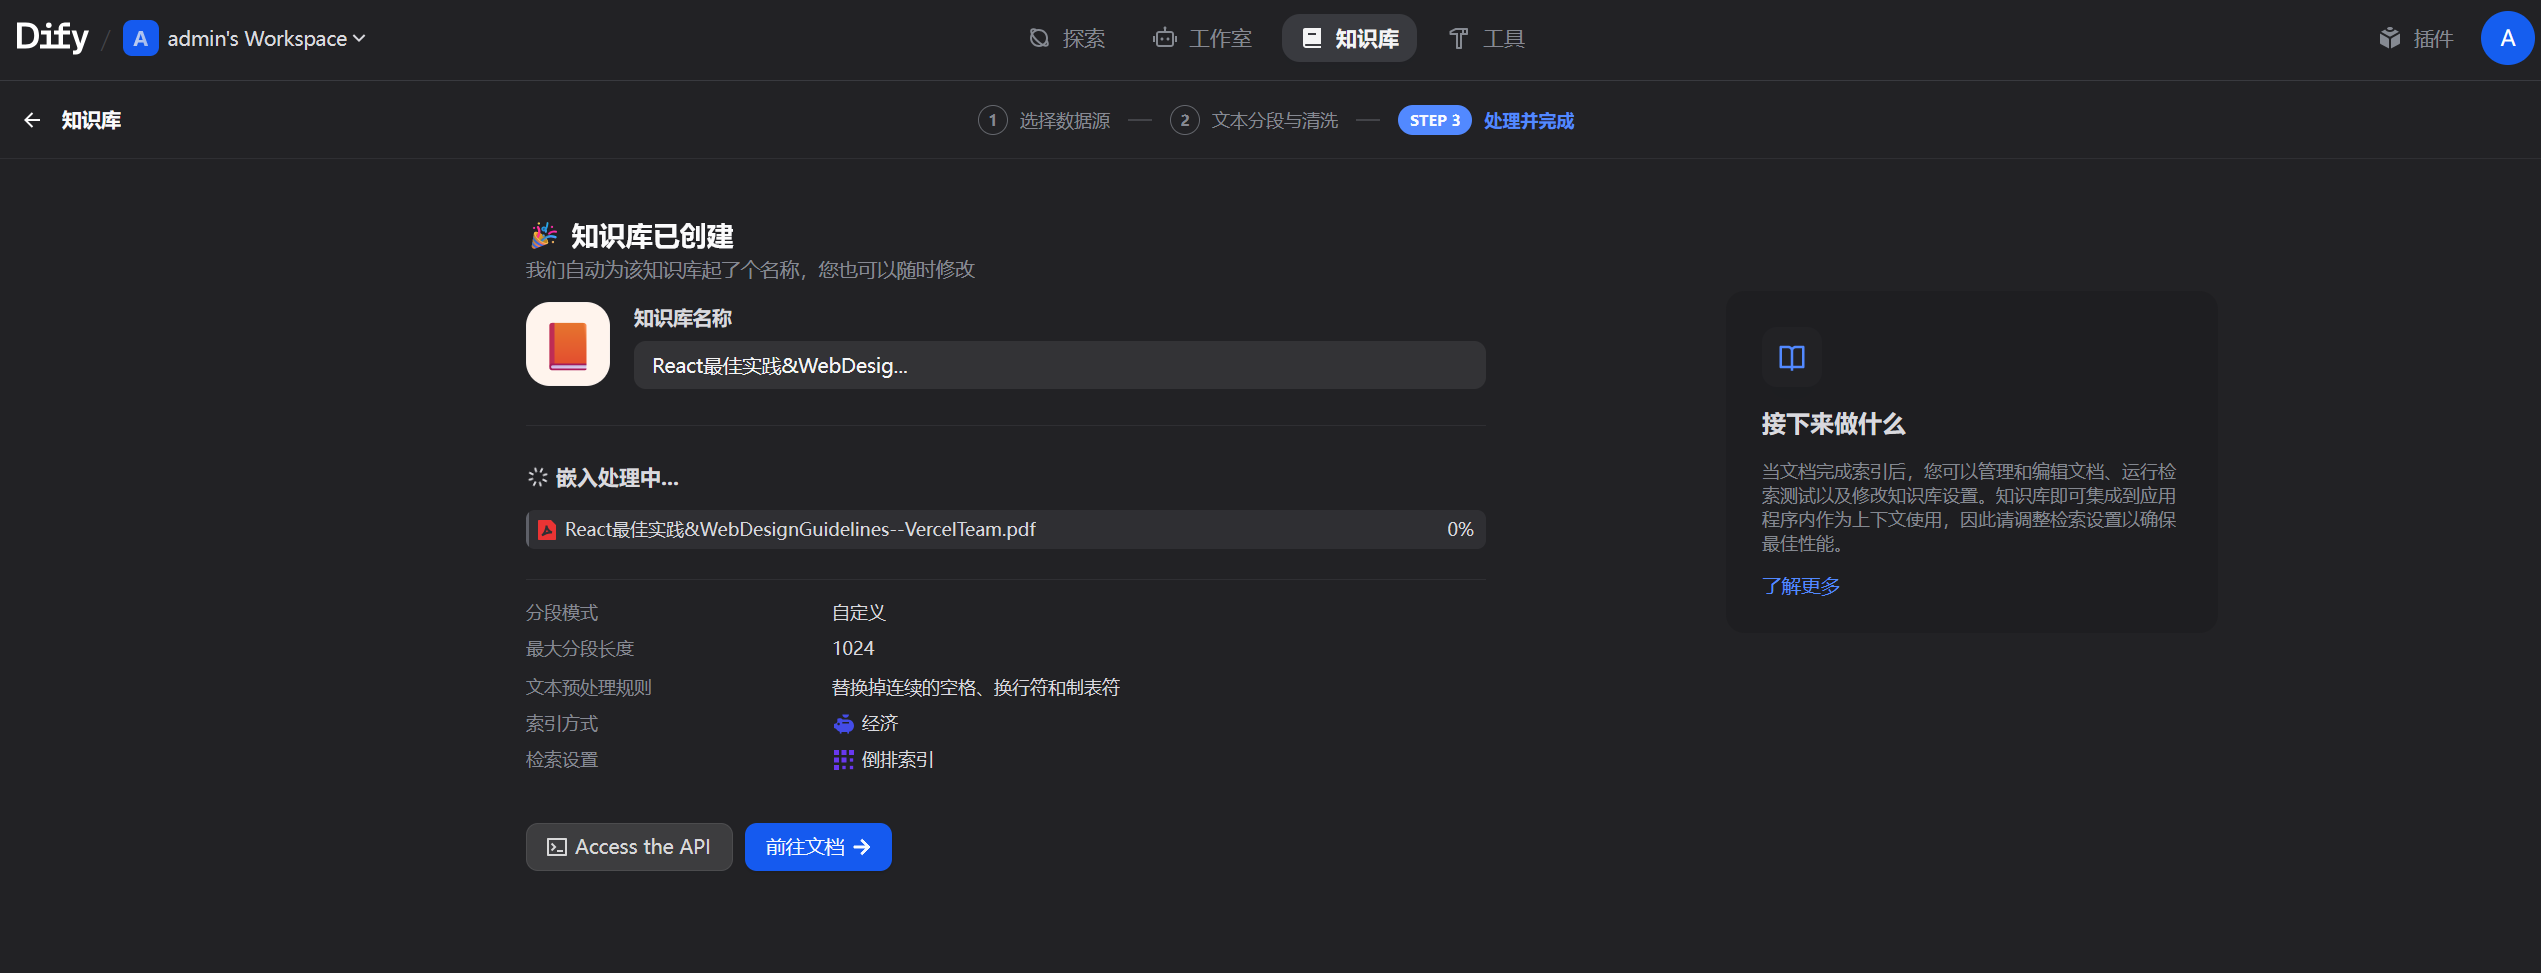Expand the admin's Workspace dropdown
Viewport: 2541px width, 973px height.
click(x=266, y=38)
